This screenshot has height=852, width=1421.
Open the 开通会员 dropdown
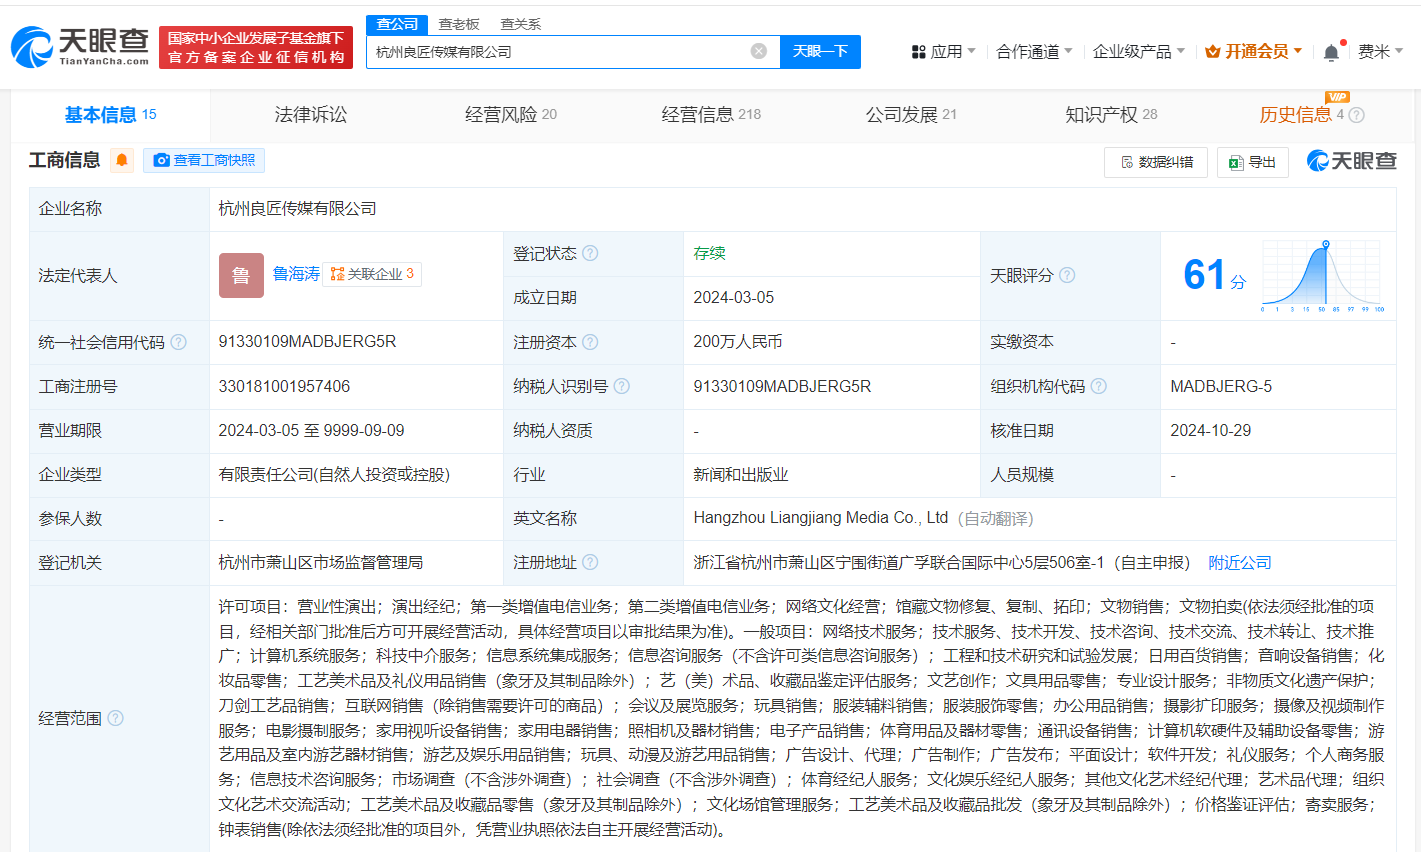pyautogui.click(x=1254, y=51)
